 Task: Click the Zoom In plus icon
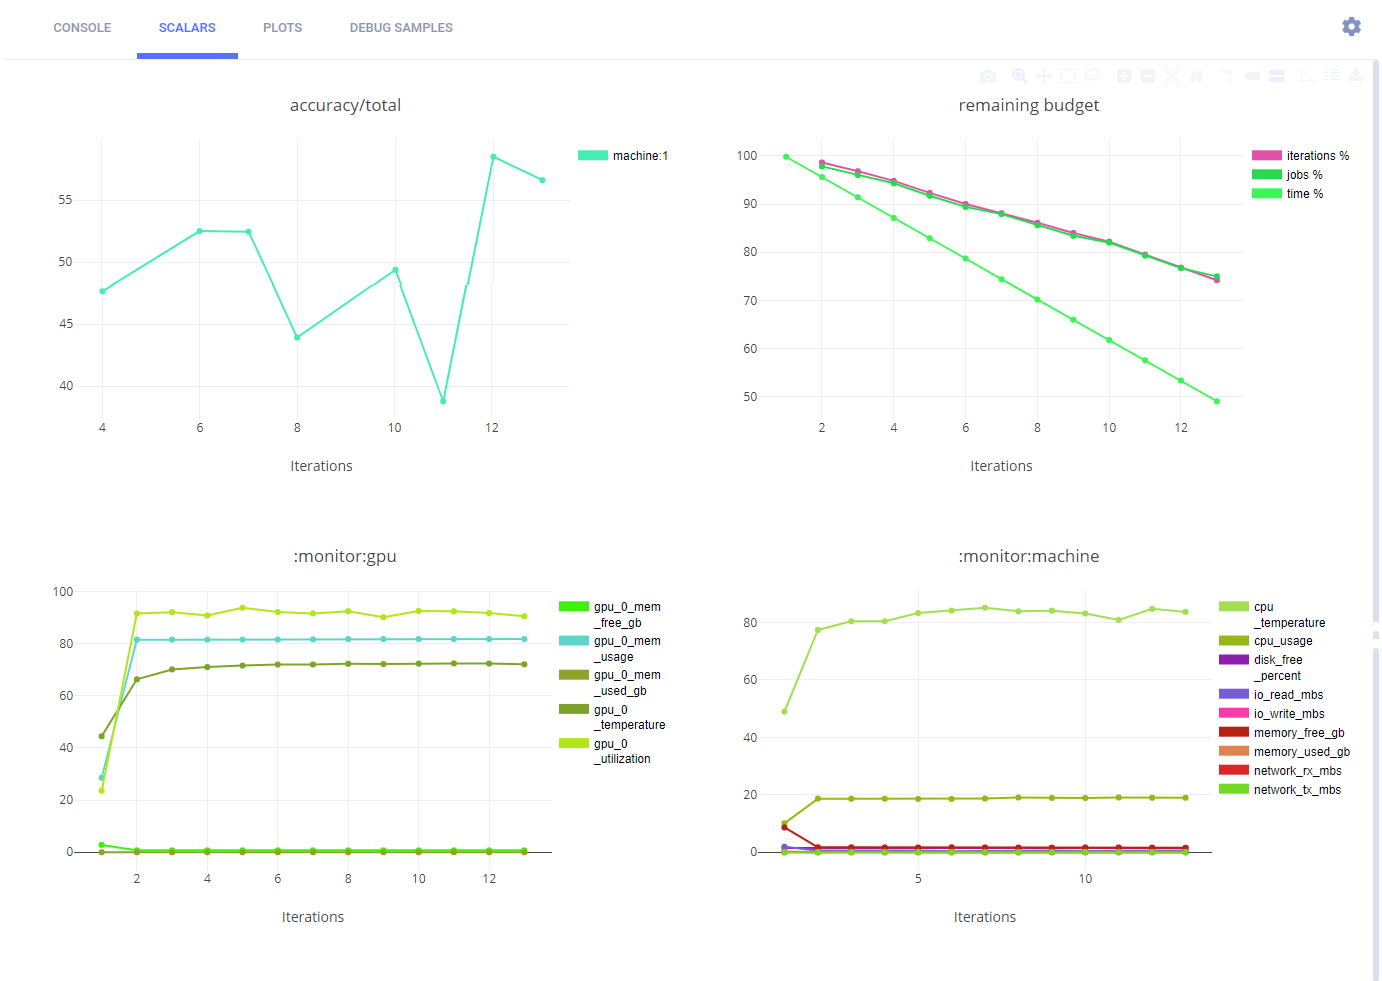coord(1124,76)
